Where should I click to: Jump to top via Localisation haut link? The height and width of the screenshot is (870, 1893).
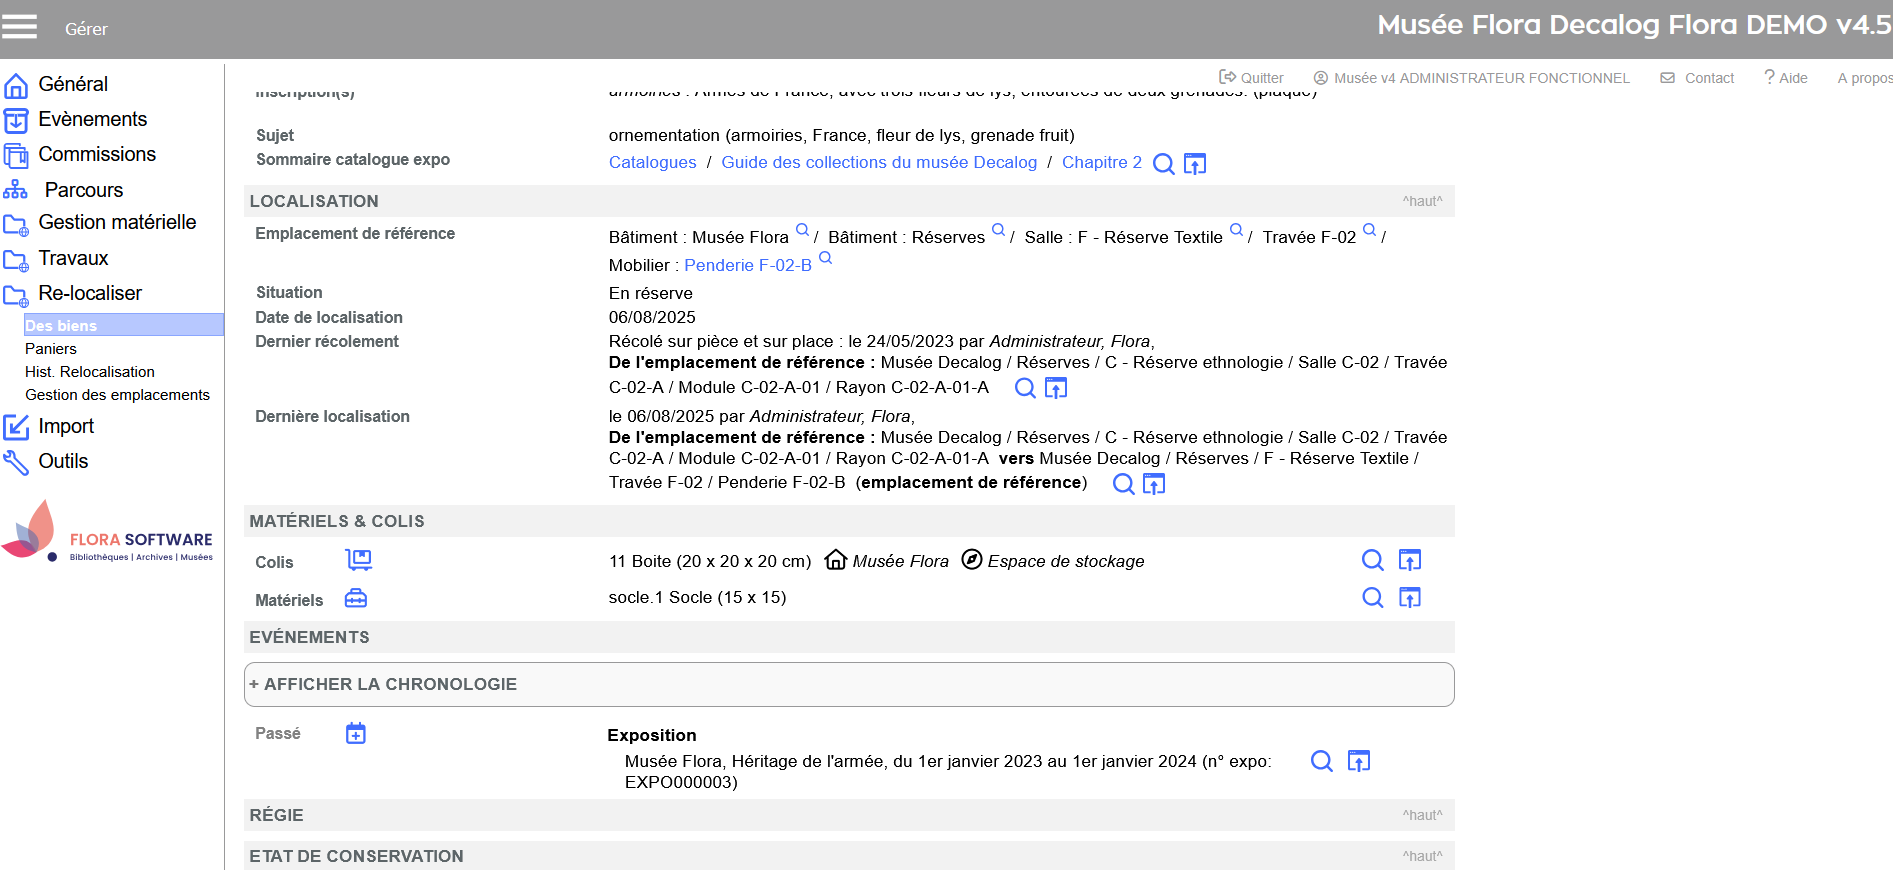(x=1422, y=201)
